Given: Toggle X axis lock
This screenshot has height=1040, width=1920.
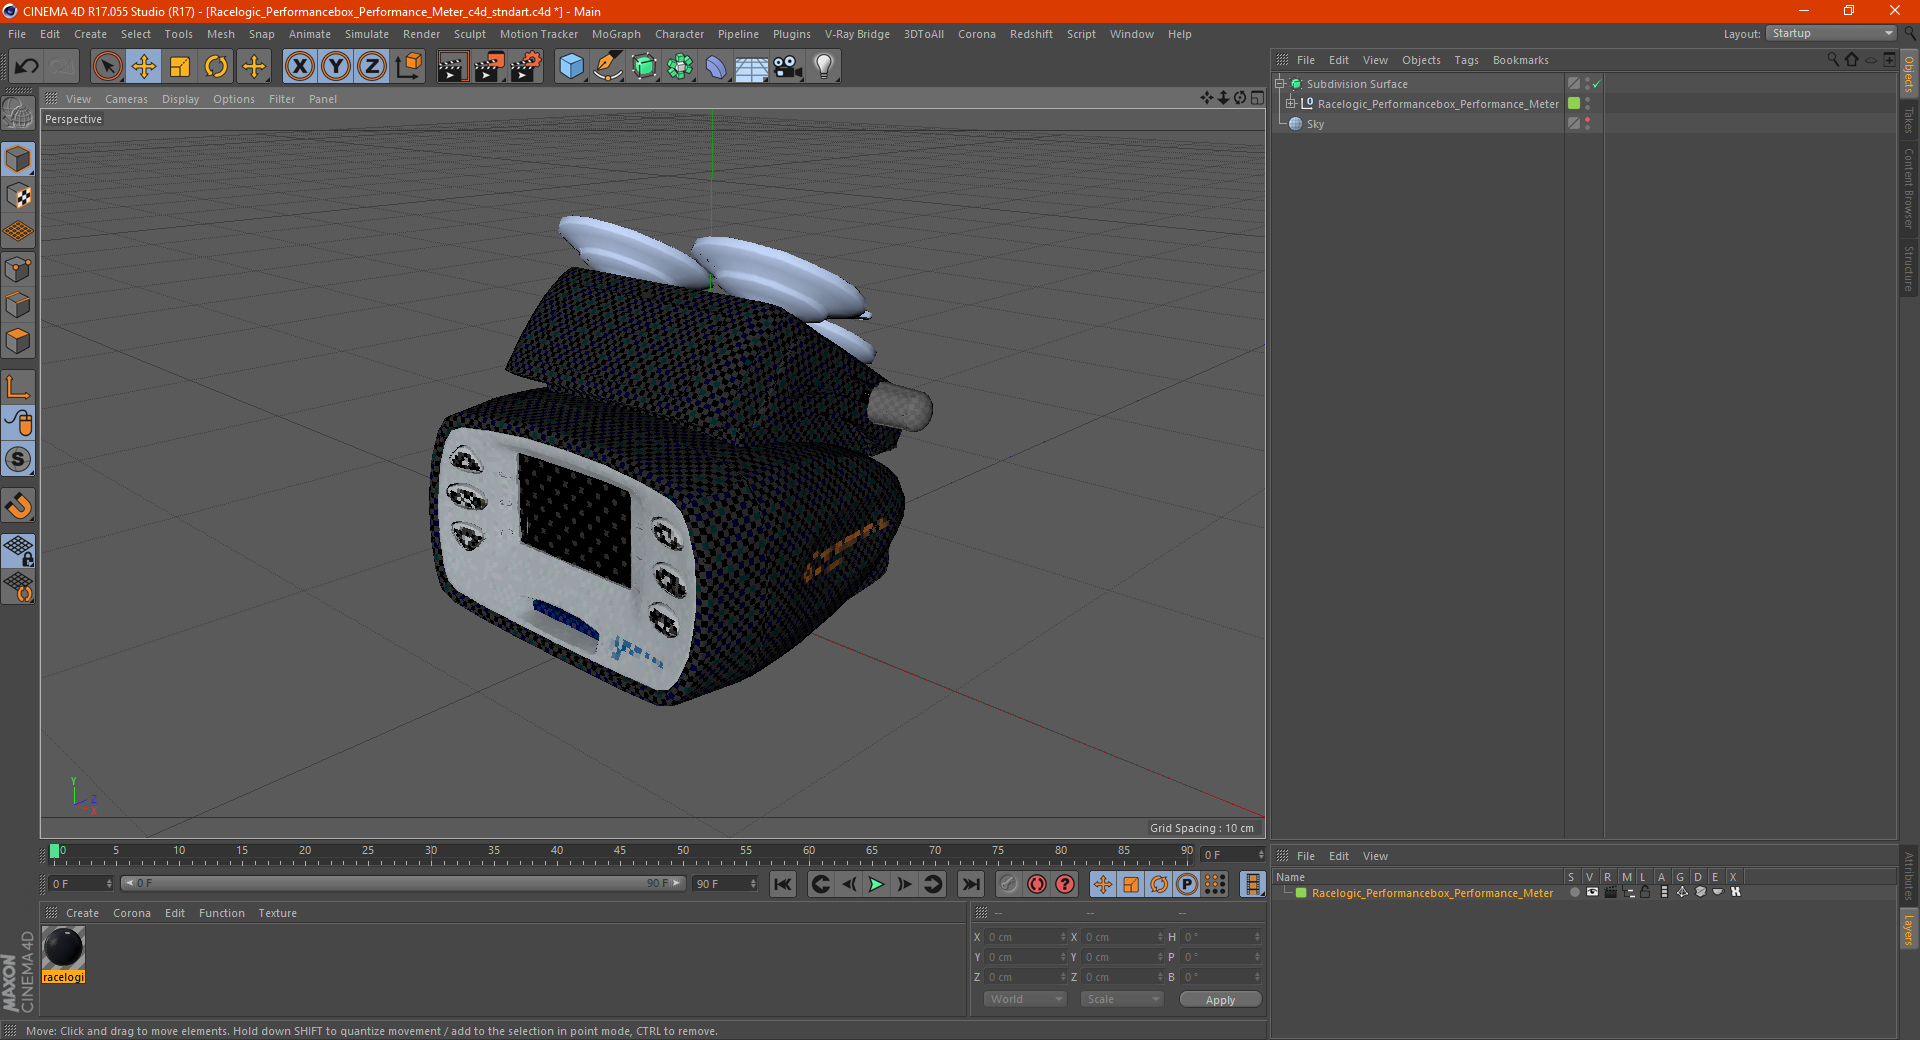Looking at the screenshot, I should (299, 67).
